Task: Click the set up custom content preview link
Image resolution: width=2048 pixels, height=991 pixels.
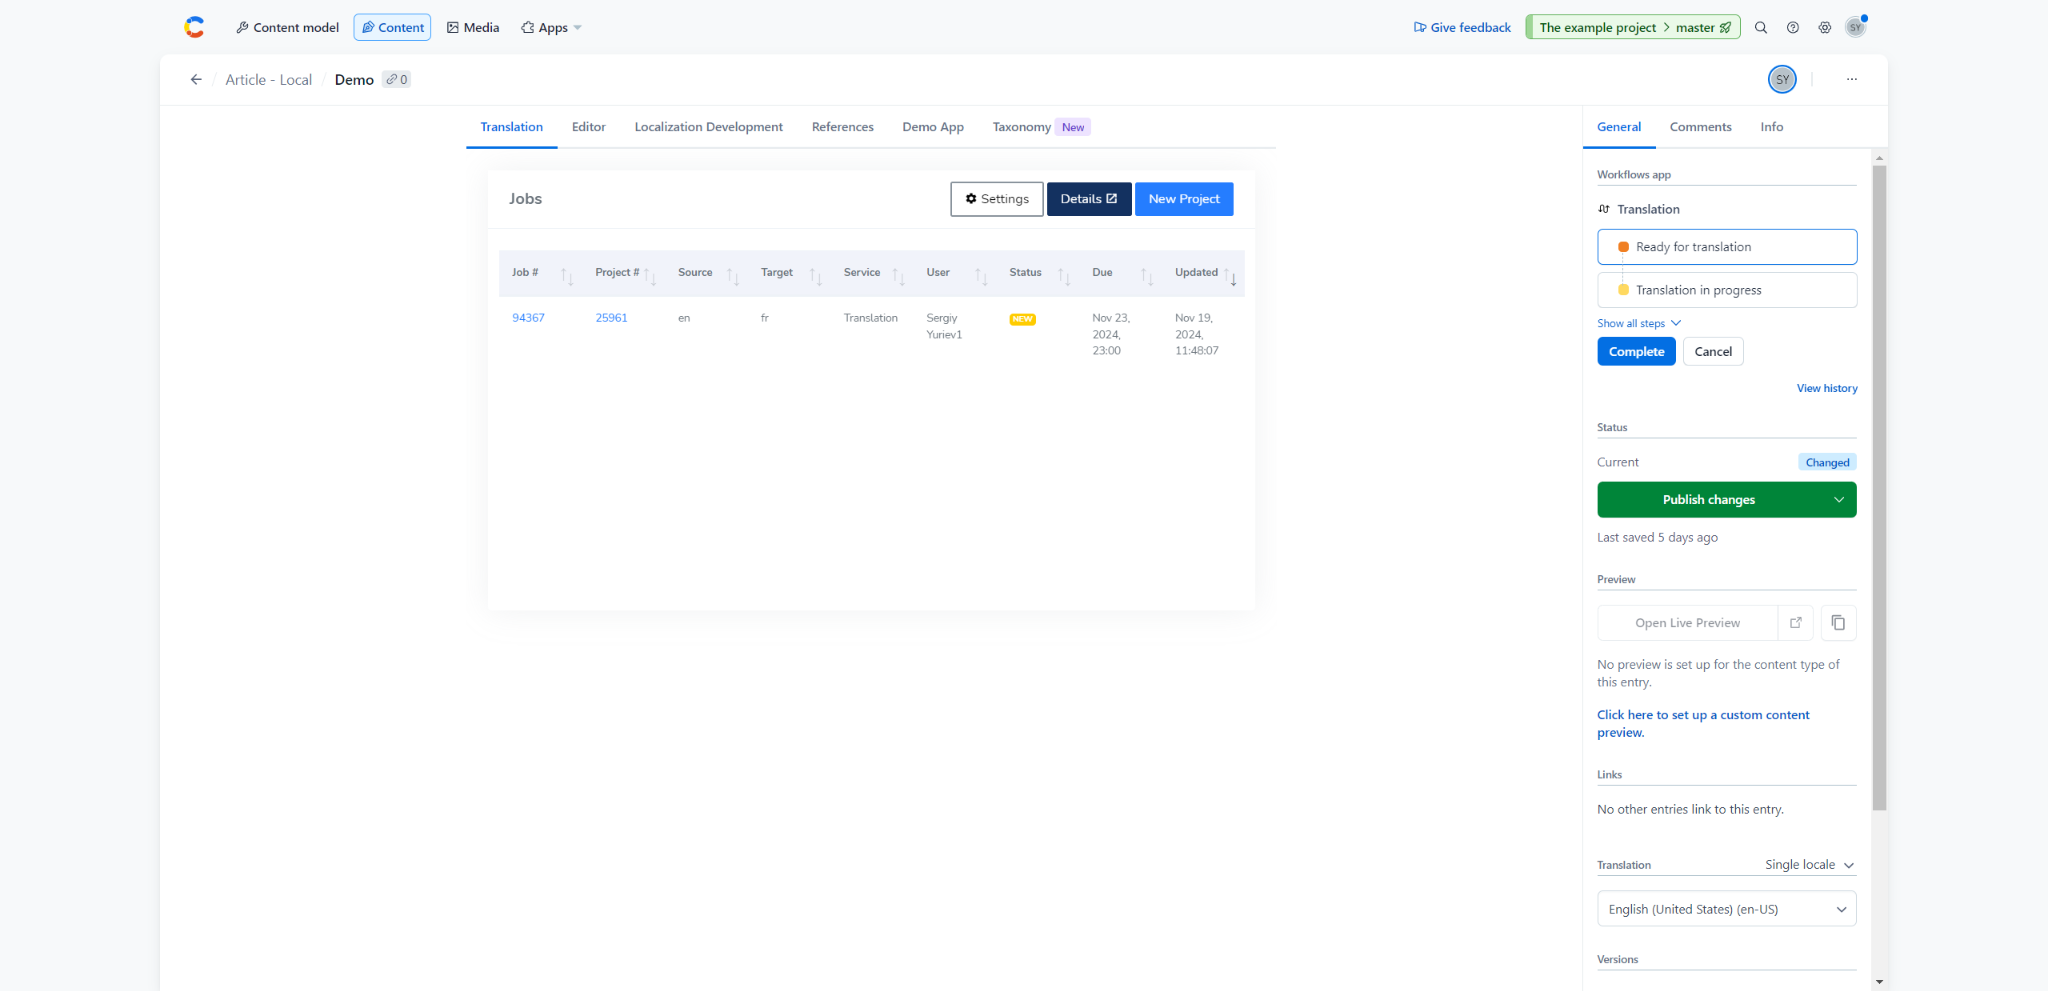Action: [1703, 724]
